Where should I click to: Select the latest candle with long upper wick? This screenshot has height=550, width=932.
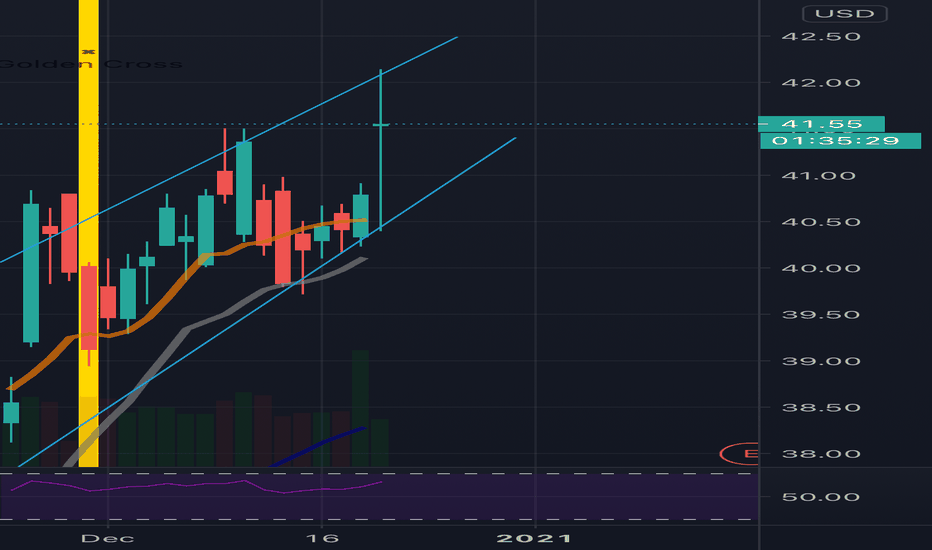tap(380, 150)
